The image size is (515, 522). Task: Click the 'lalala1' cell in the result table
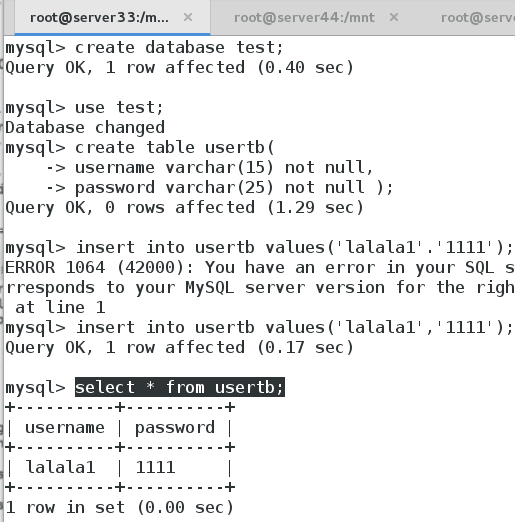coord(60,467)
